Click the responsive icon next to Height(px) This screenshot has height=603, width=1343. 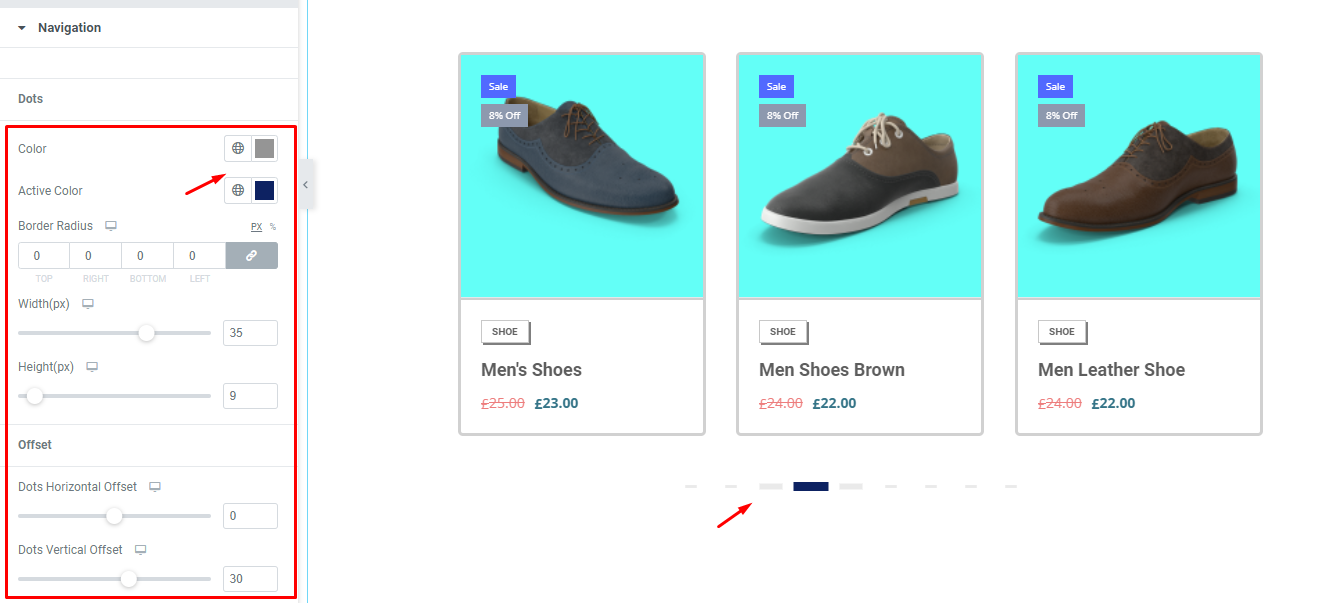pos(92,366)
